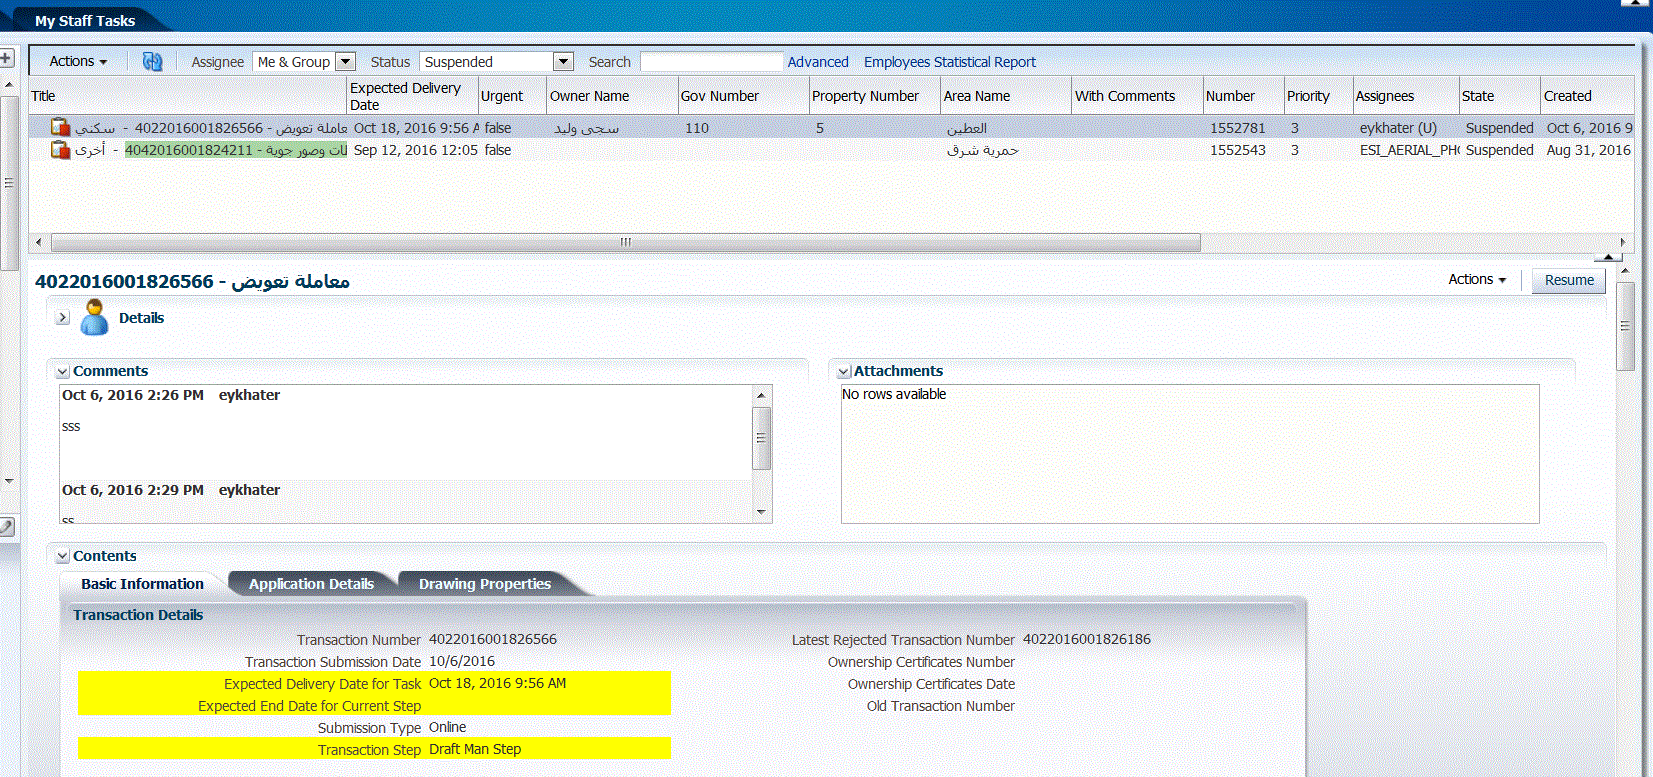The image size is (1653, 777).
Task: Click the ESI_AERIAL_PH assignee cell
Action: [x=1409, y=150]
